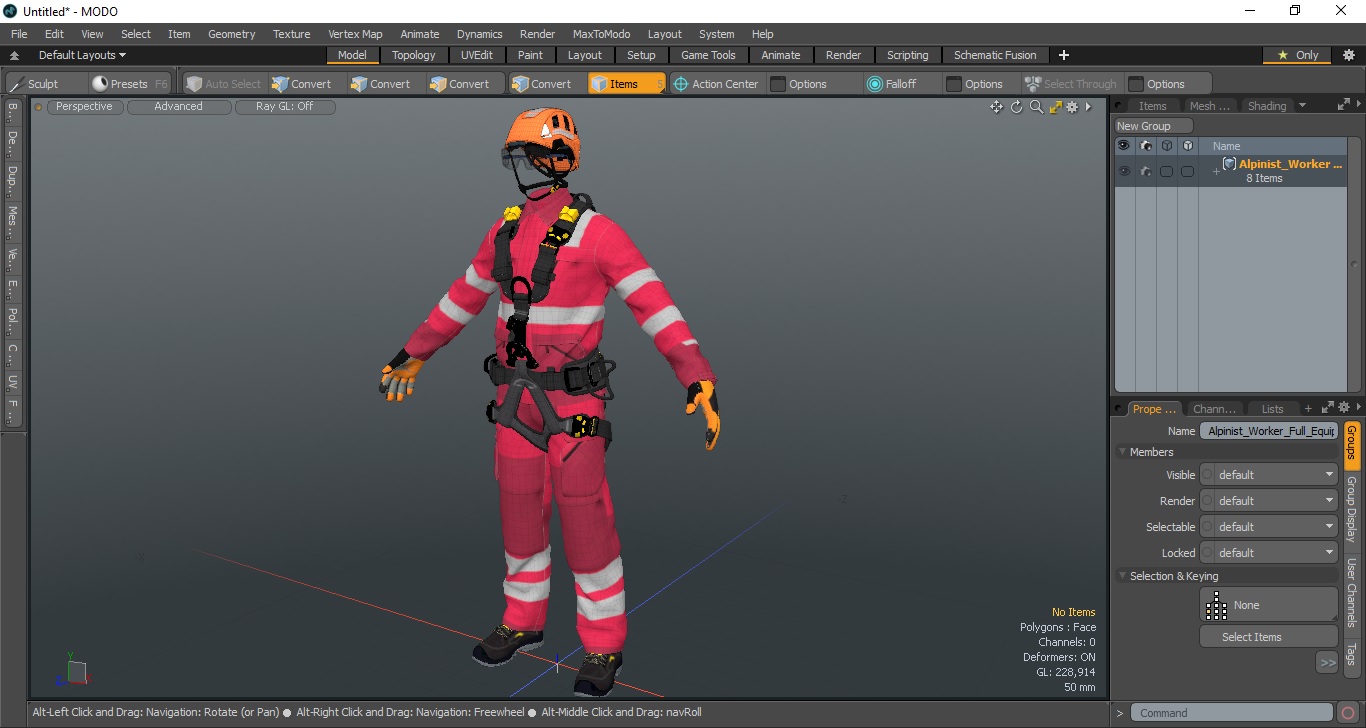Add a new tab to the Properties panel
This screenshot has width=1366, height=728.
click(x=1308, y=408)
